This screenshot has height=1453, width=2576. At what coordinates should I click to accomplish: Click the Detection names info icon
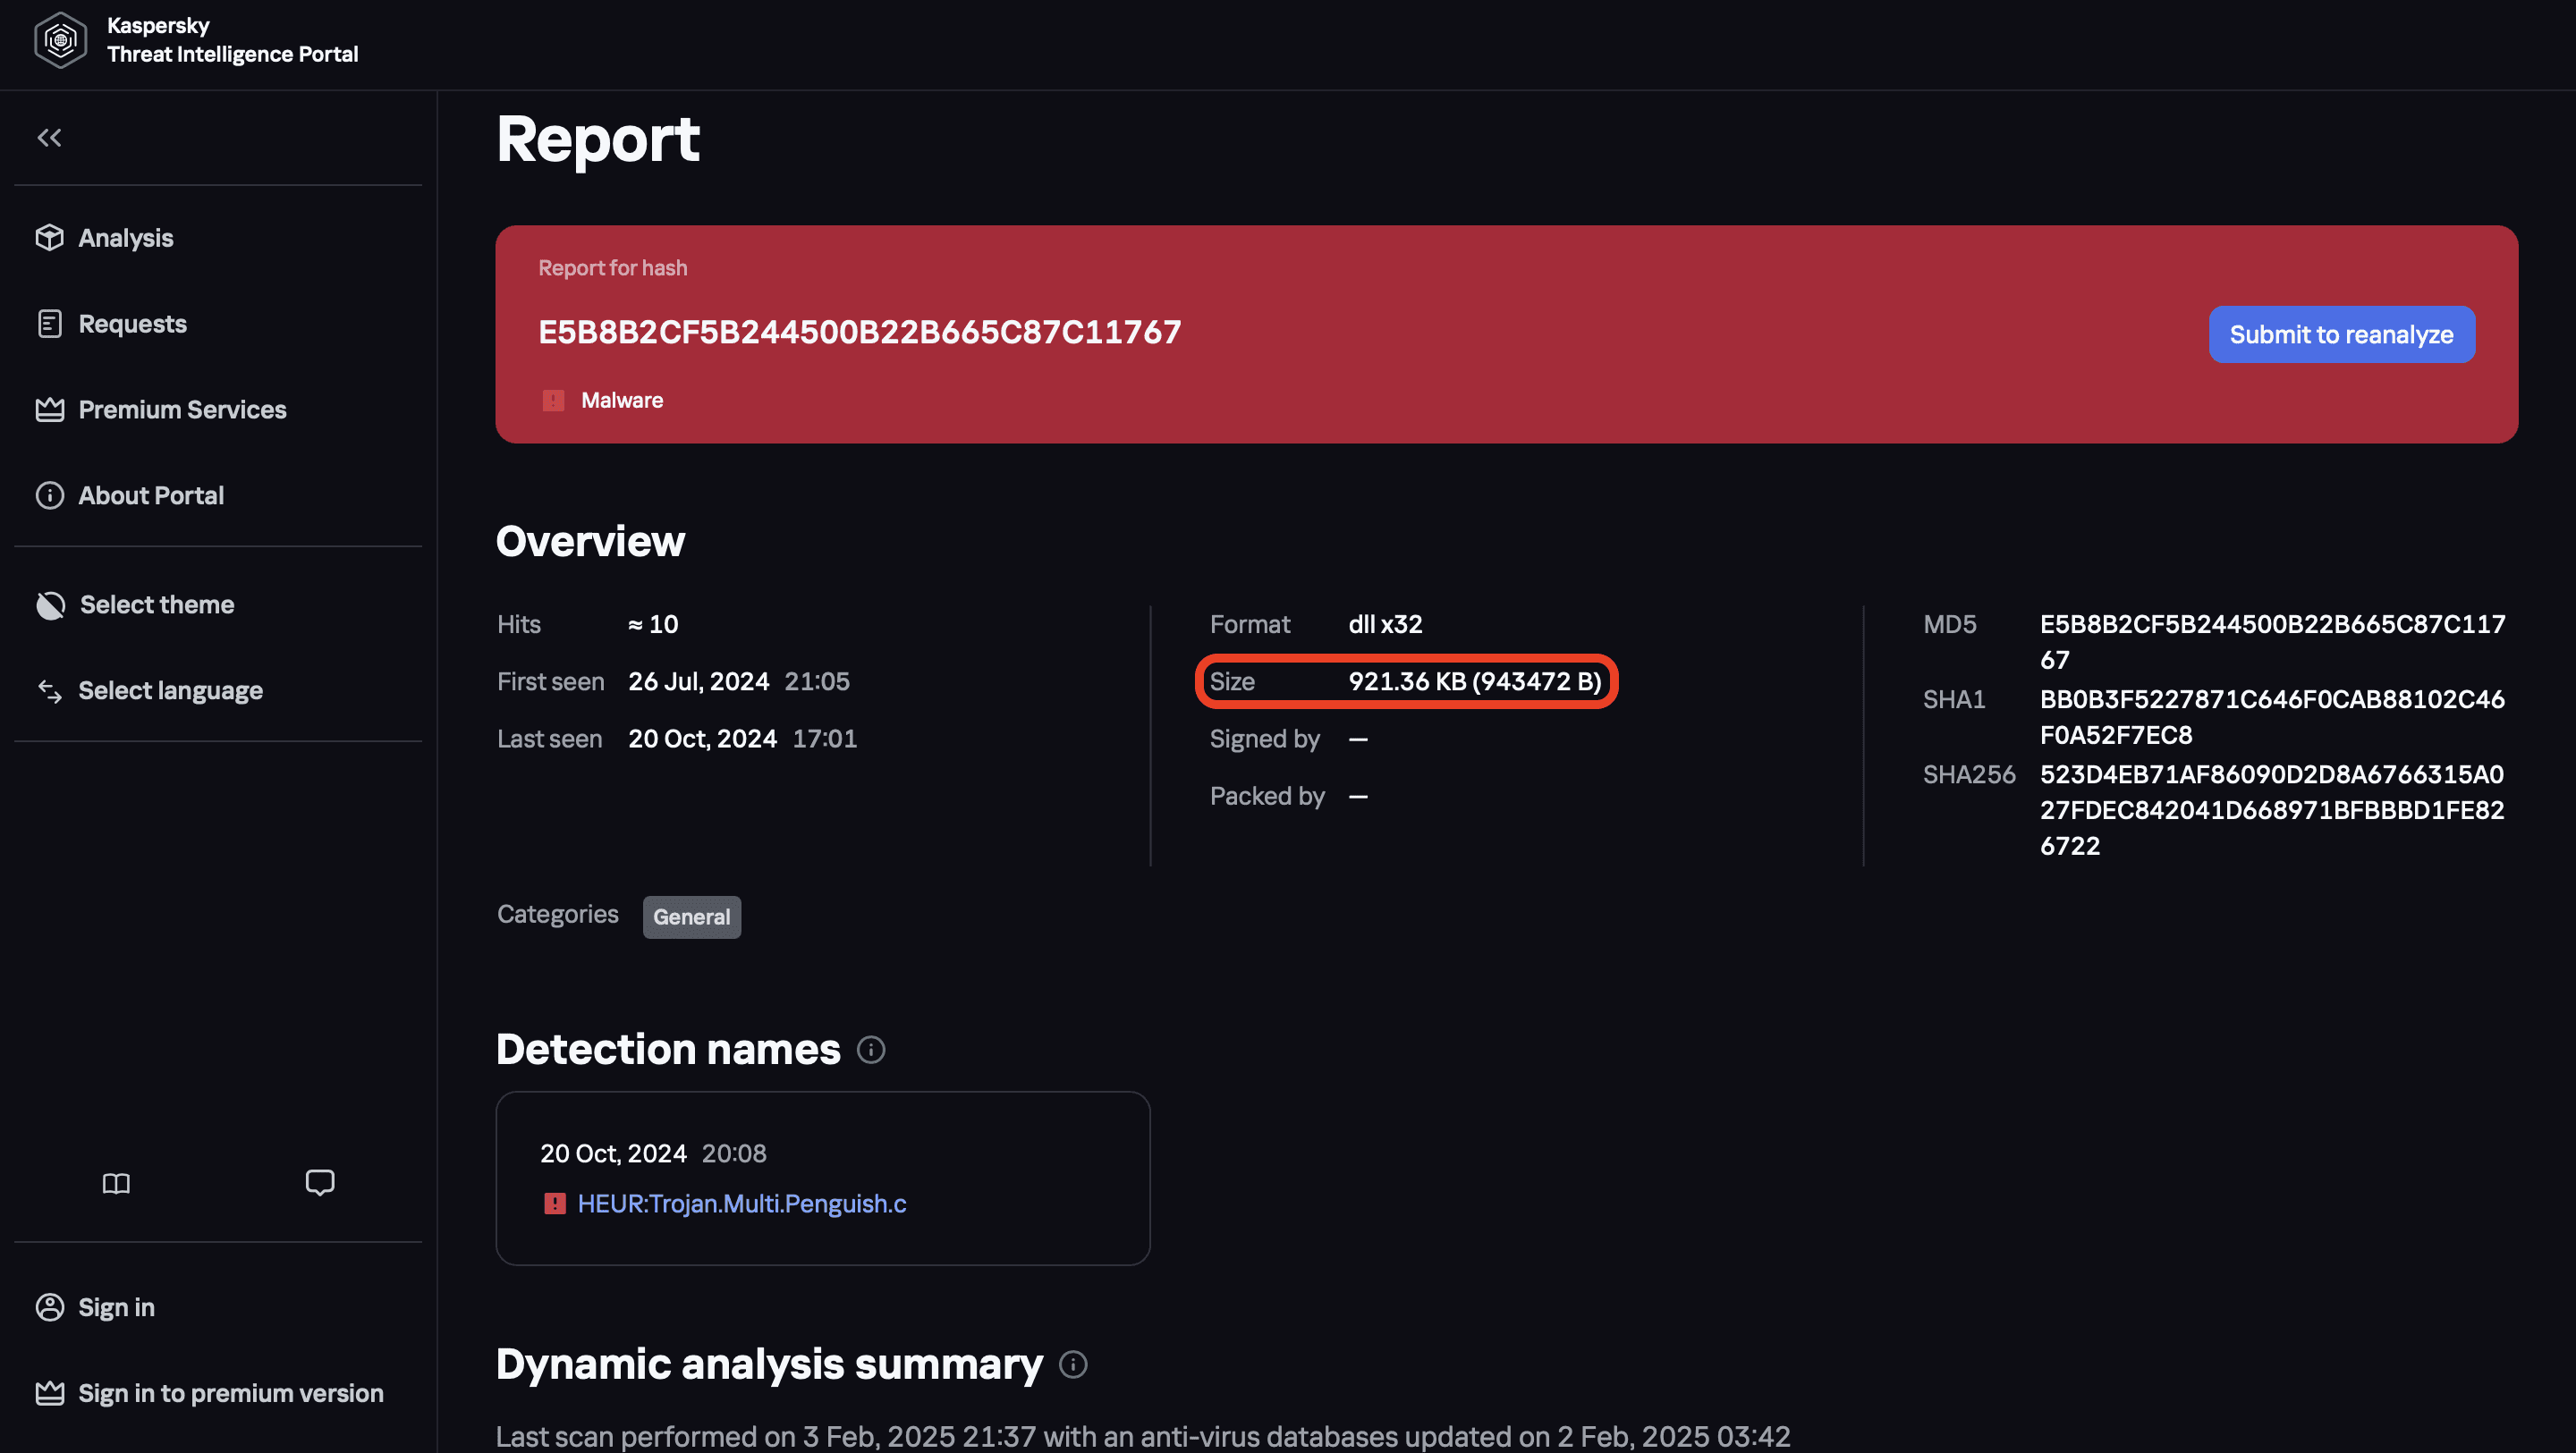click(871, 1050)
